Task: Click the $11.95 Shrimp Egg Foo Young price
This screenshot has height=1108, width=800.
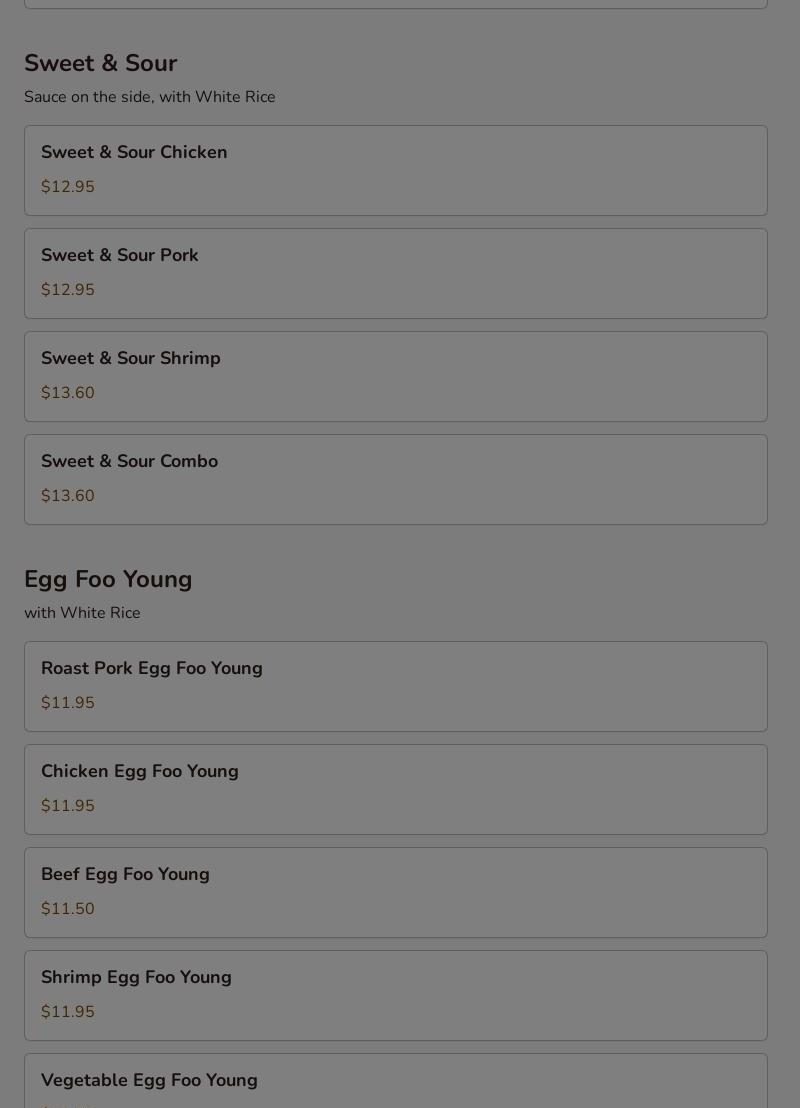Action: pyautogui.click(x=68, y=1012)
